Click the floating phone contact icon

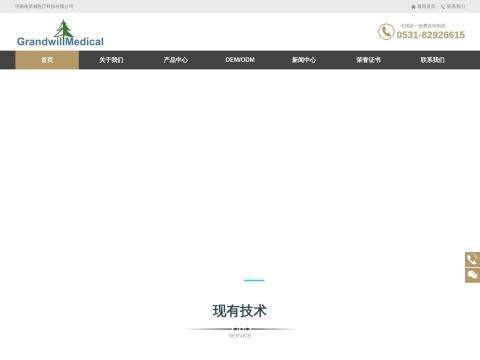pos(472,260)
